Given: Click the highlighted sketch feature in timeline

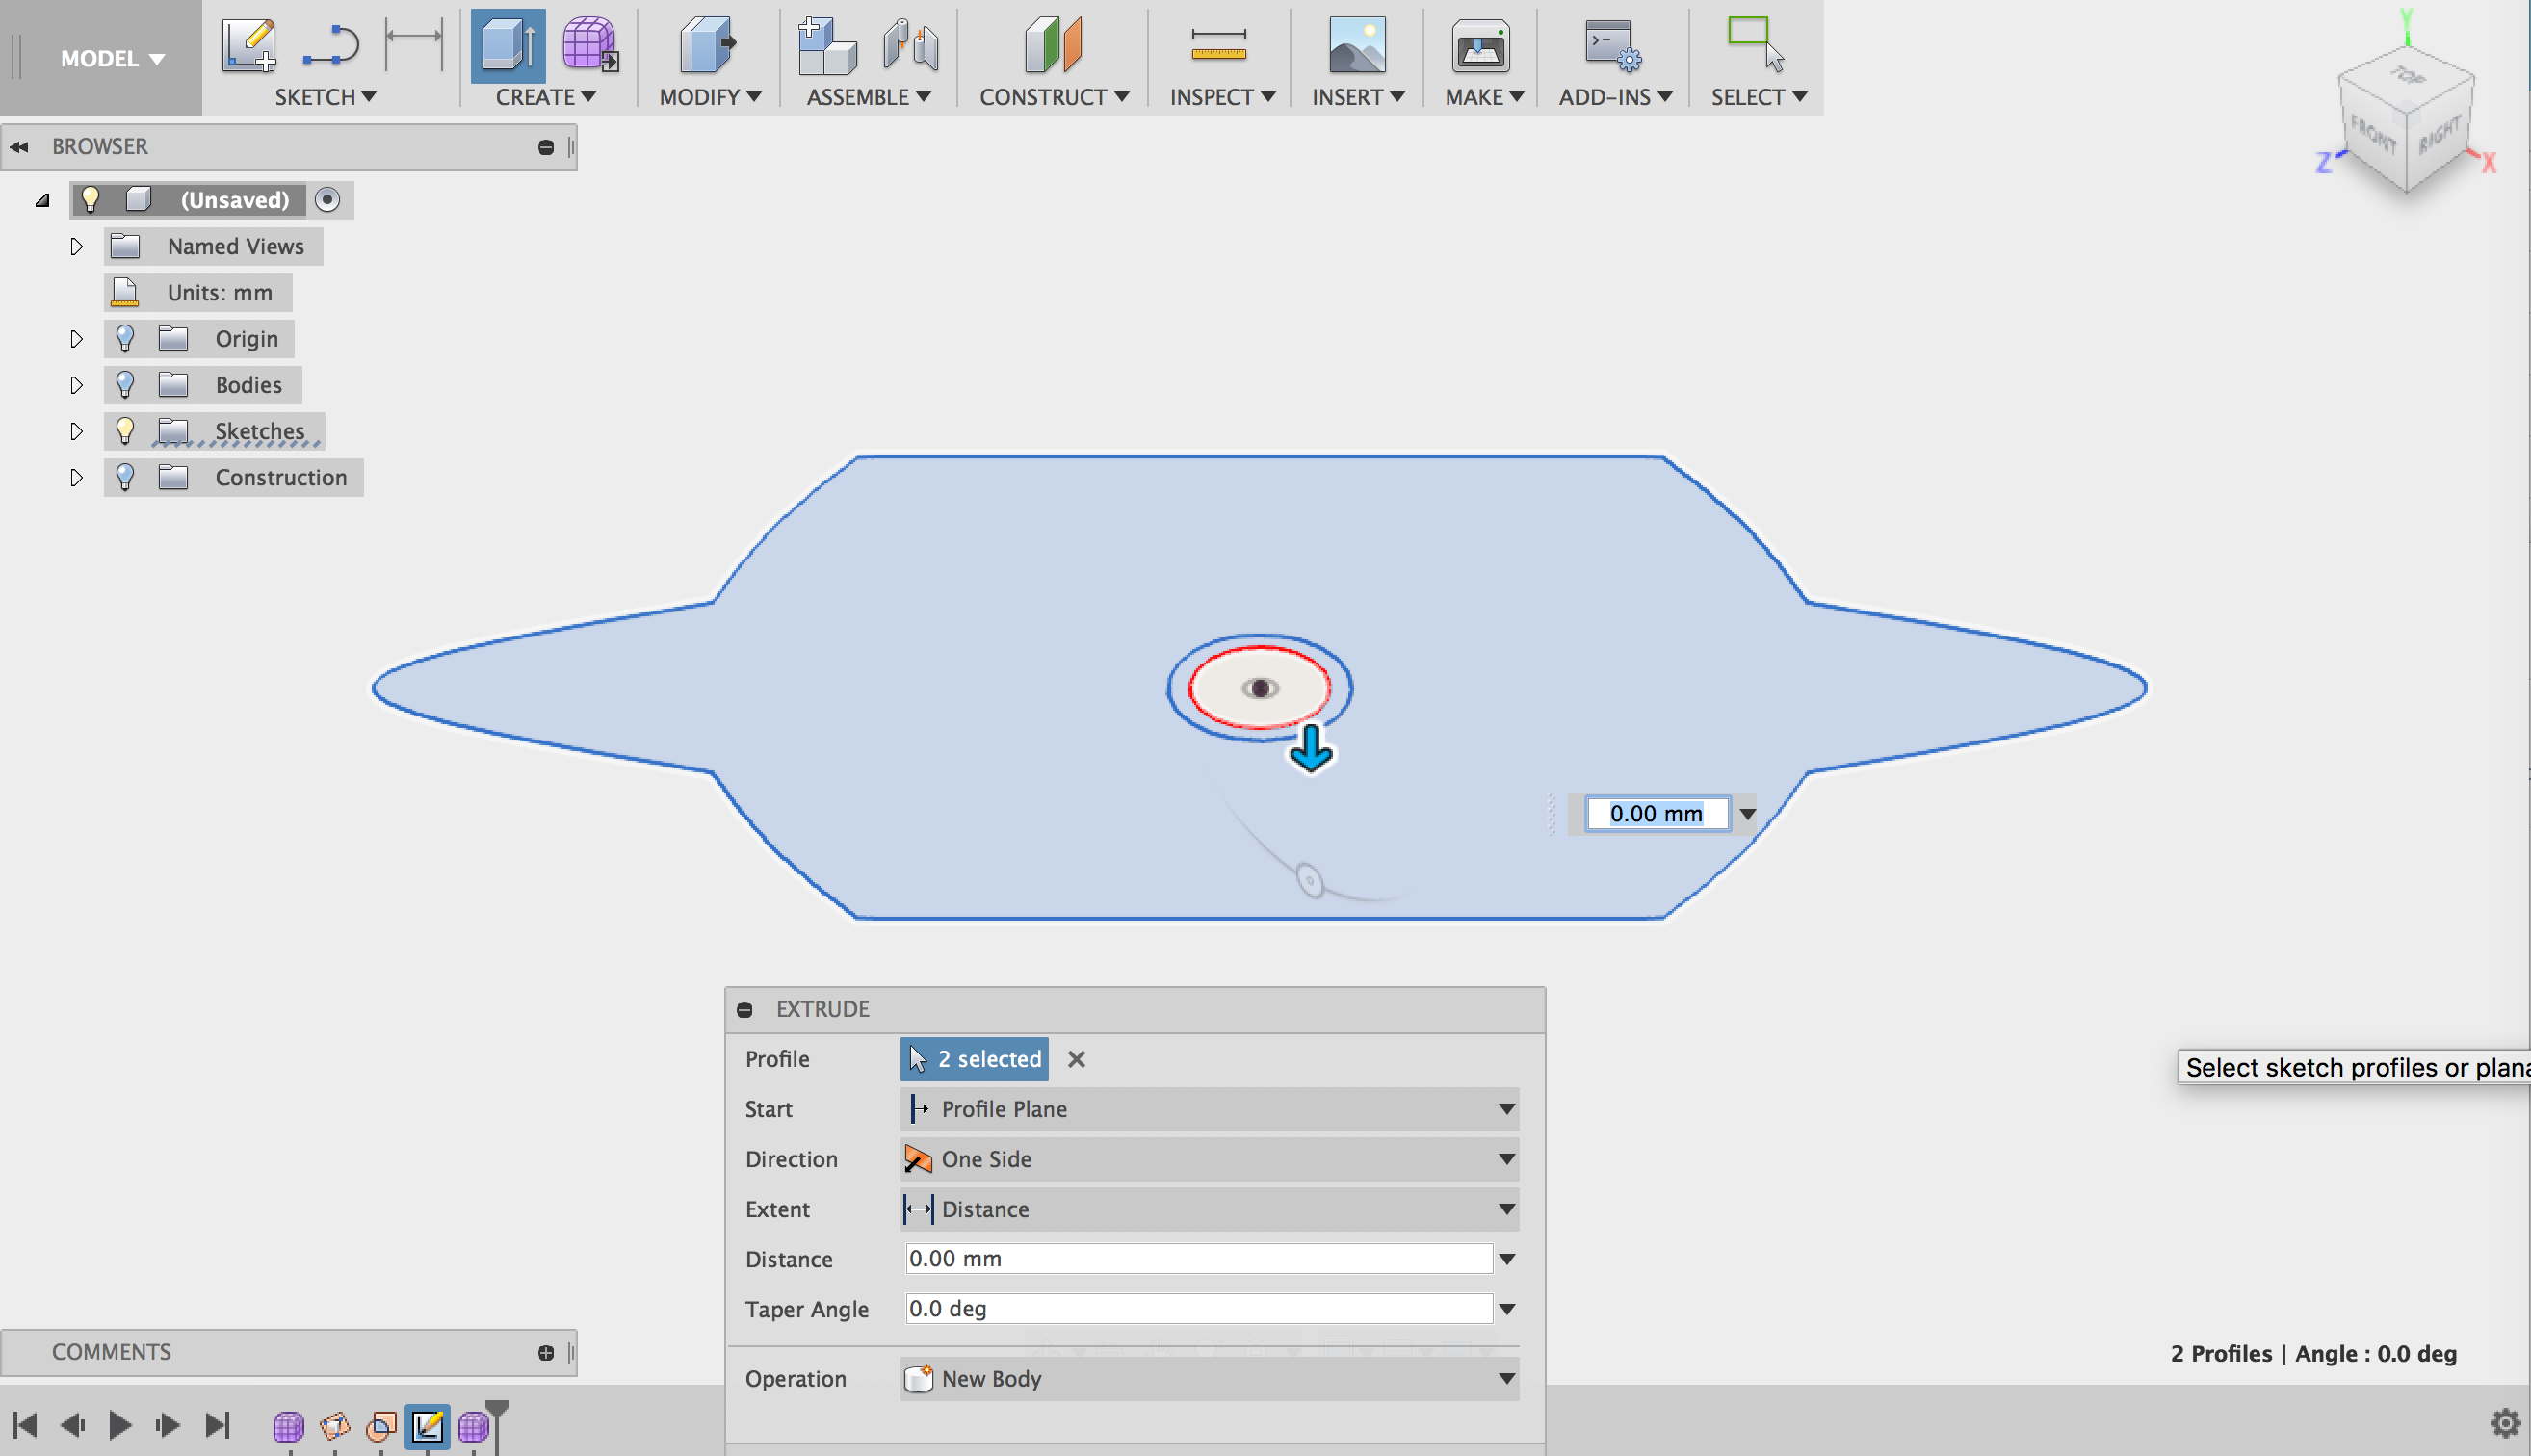Looking at the screenshot, I should coord(427,1426).
